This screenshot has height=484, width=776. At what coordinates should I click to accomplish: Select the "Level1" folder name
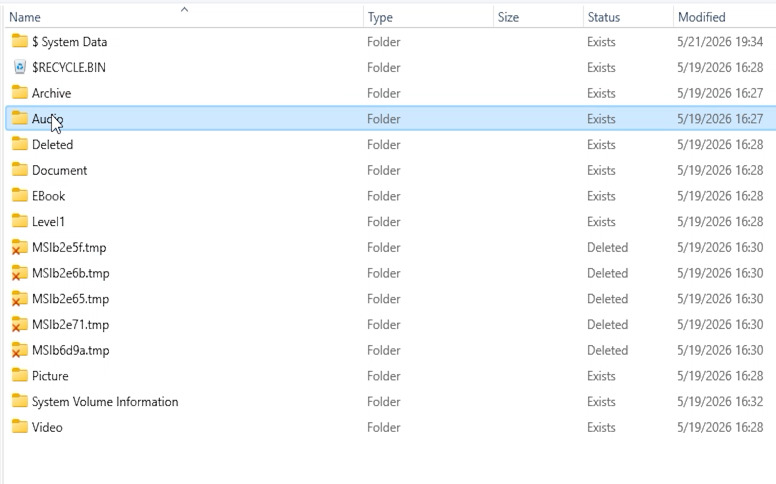click(48, 222)
